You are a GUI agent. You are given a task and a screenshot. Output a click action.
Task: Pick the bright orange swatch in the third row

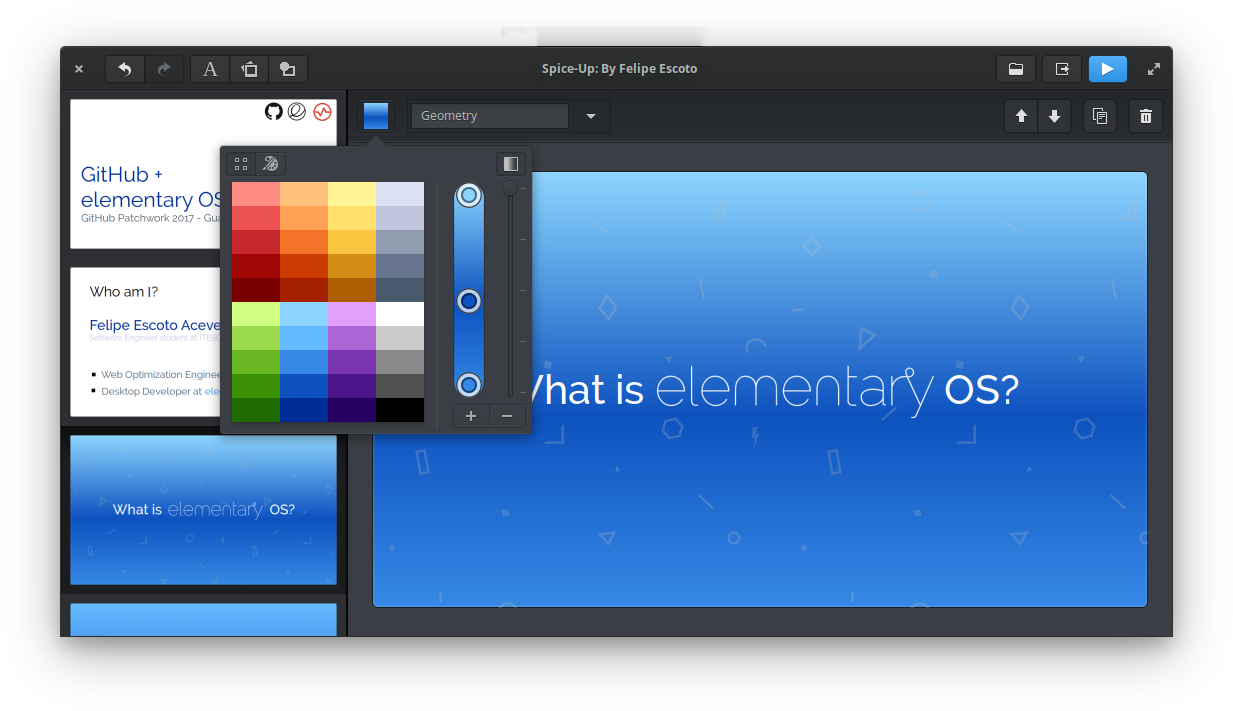point(304,242)
